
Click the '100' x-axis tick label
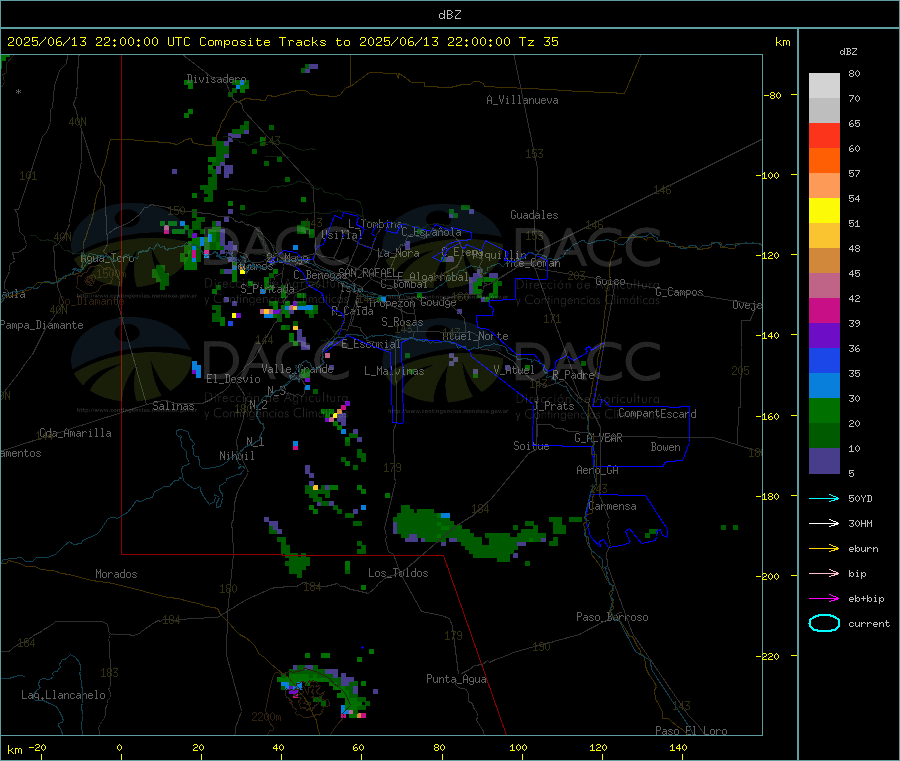518,747
